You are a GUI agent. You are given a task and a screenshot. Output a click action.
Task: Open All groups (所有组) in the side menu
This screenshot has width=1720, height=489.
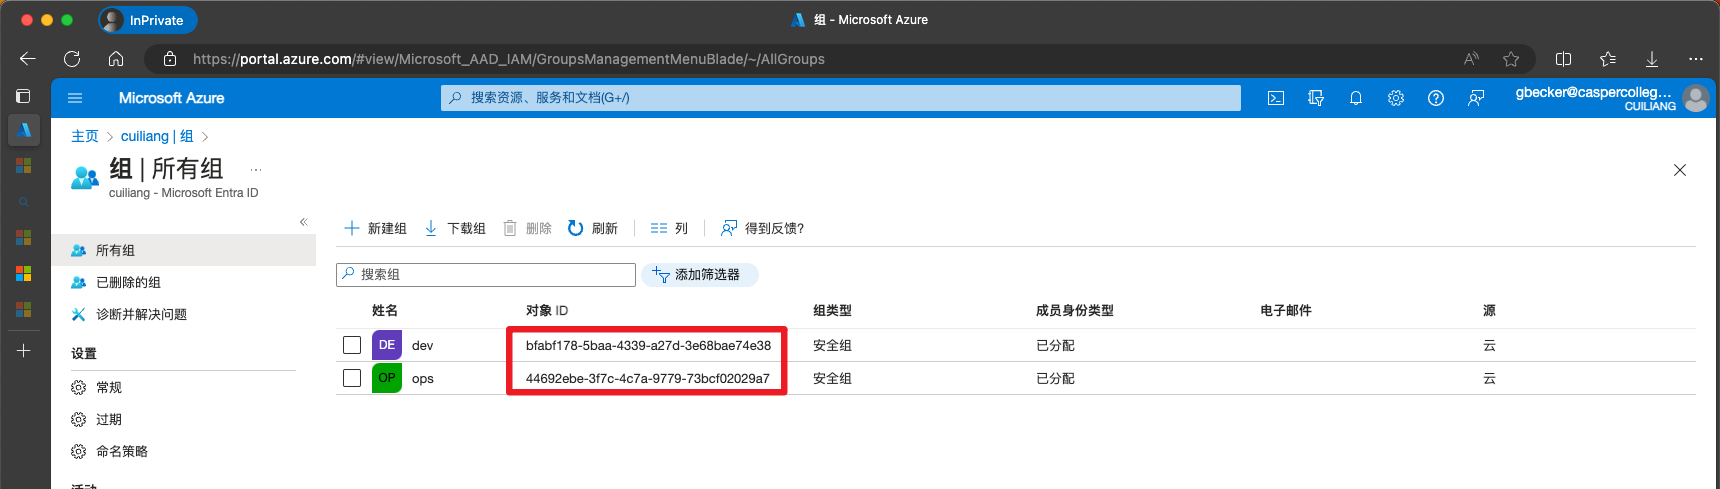point(184,250)
